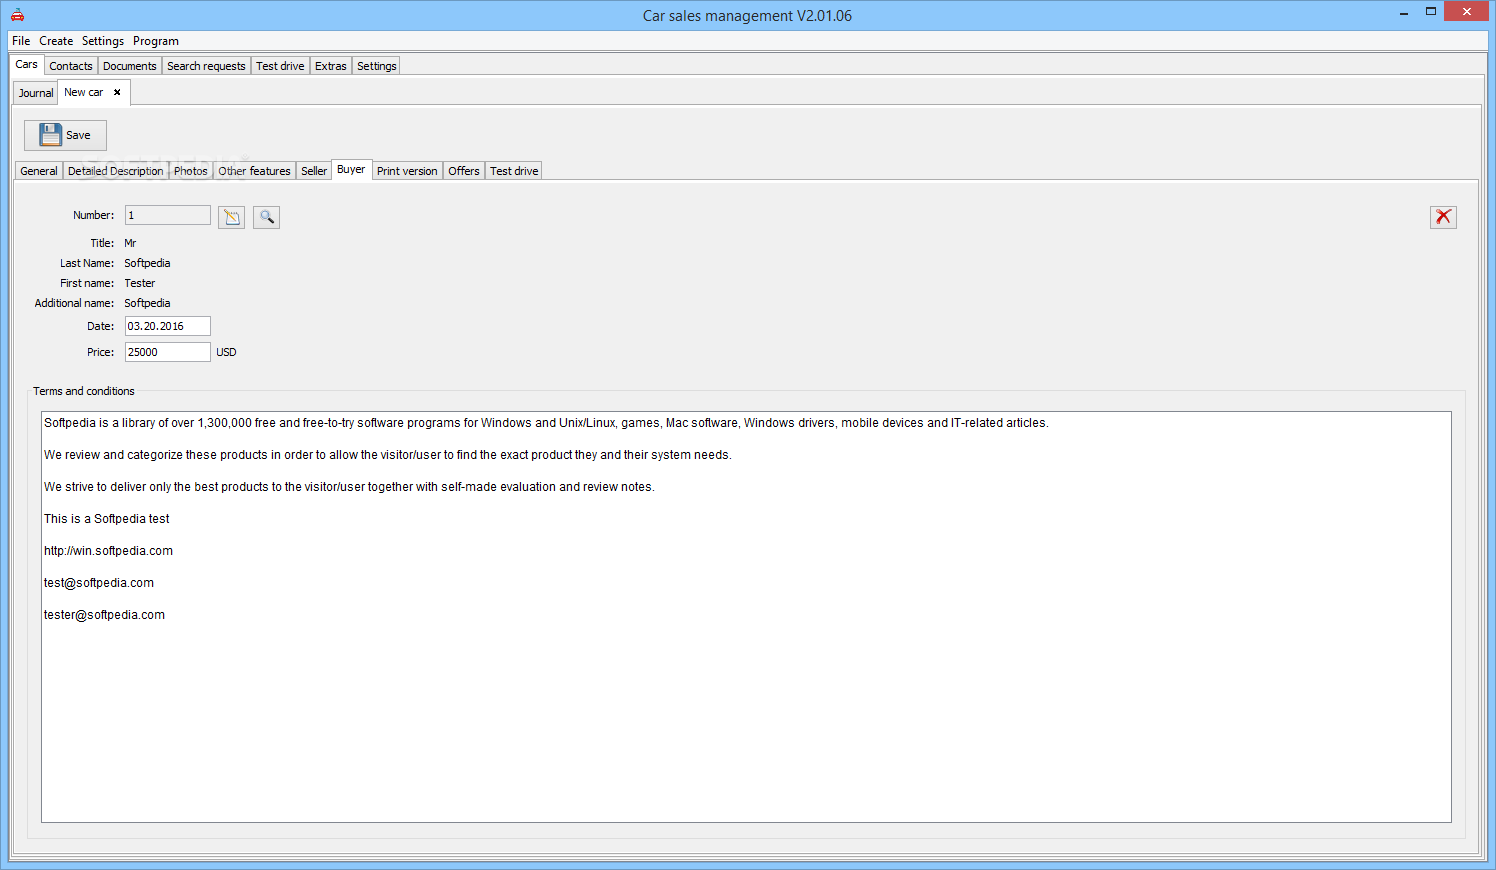This screenshot has height=870, width=1496.
Task: Open the Program menu
Action: point(156,41)
